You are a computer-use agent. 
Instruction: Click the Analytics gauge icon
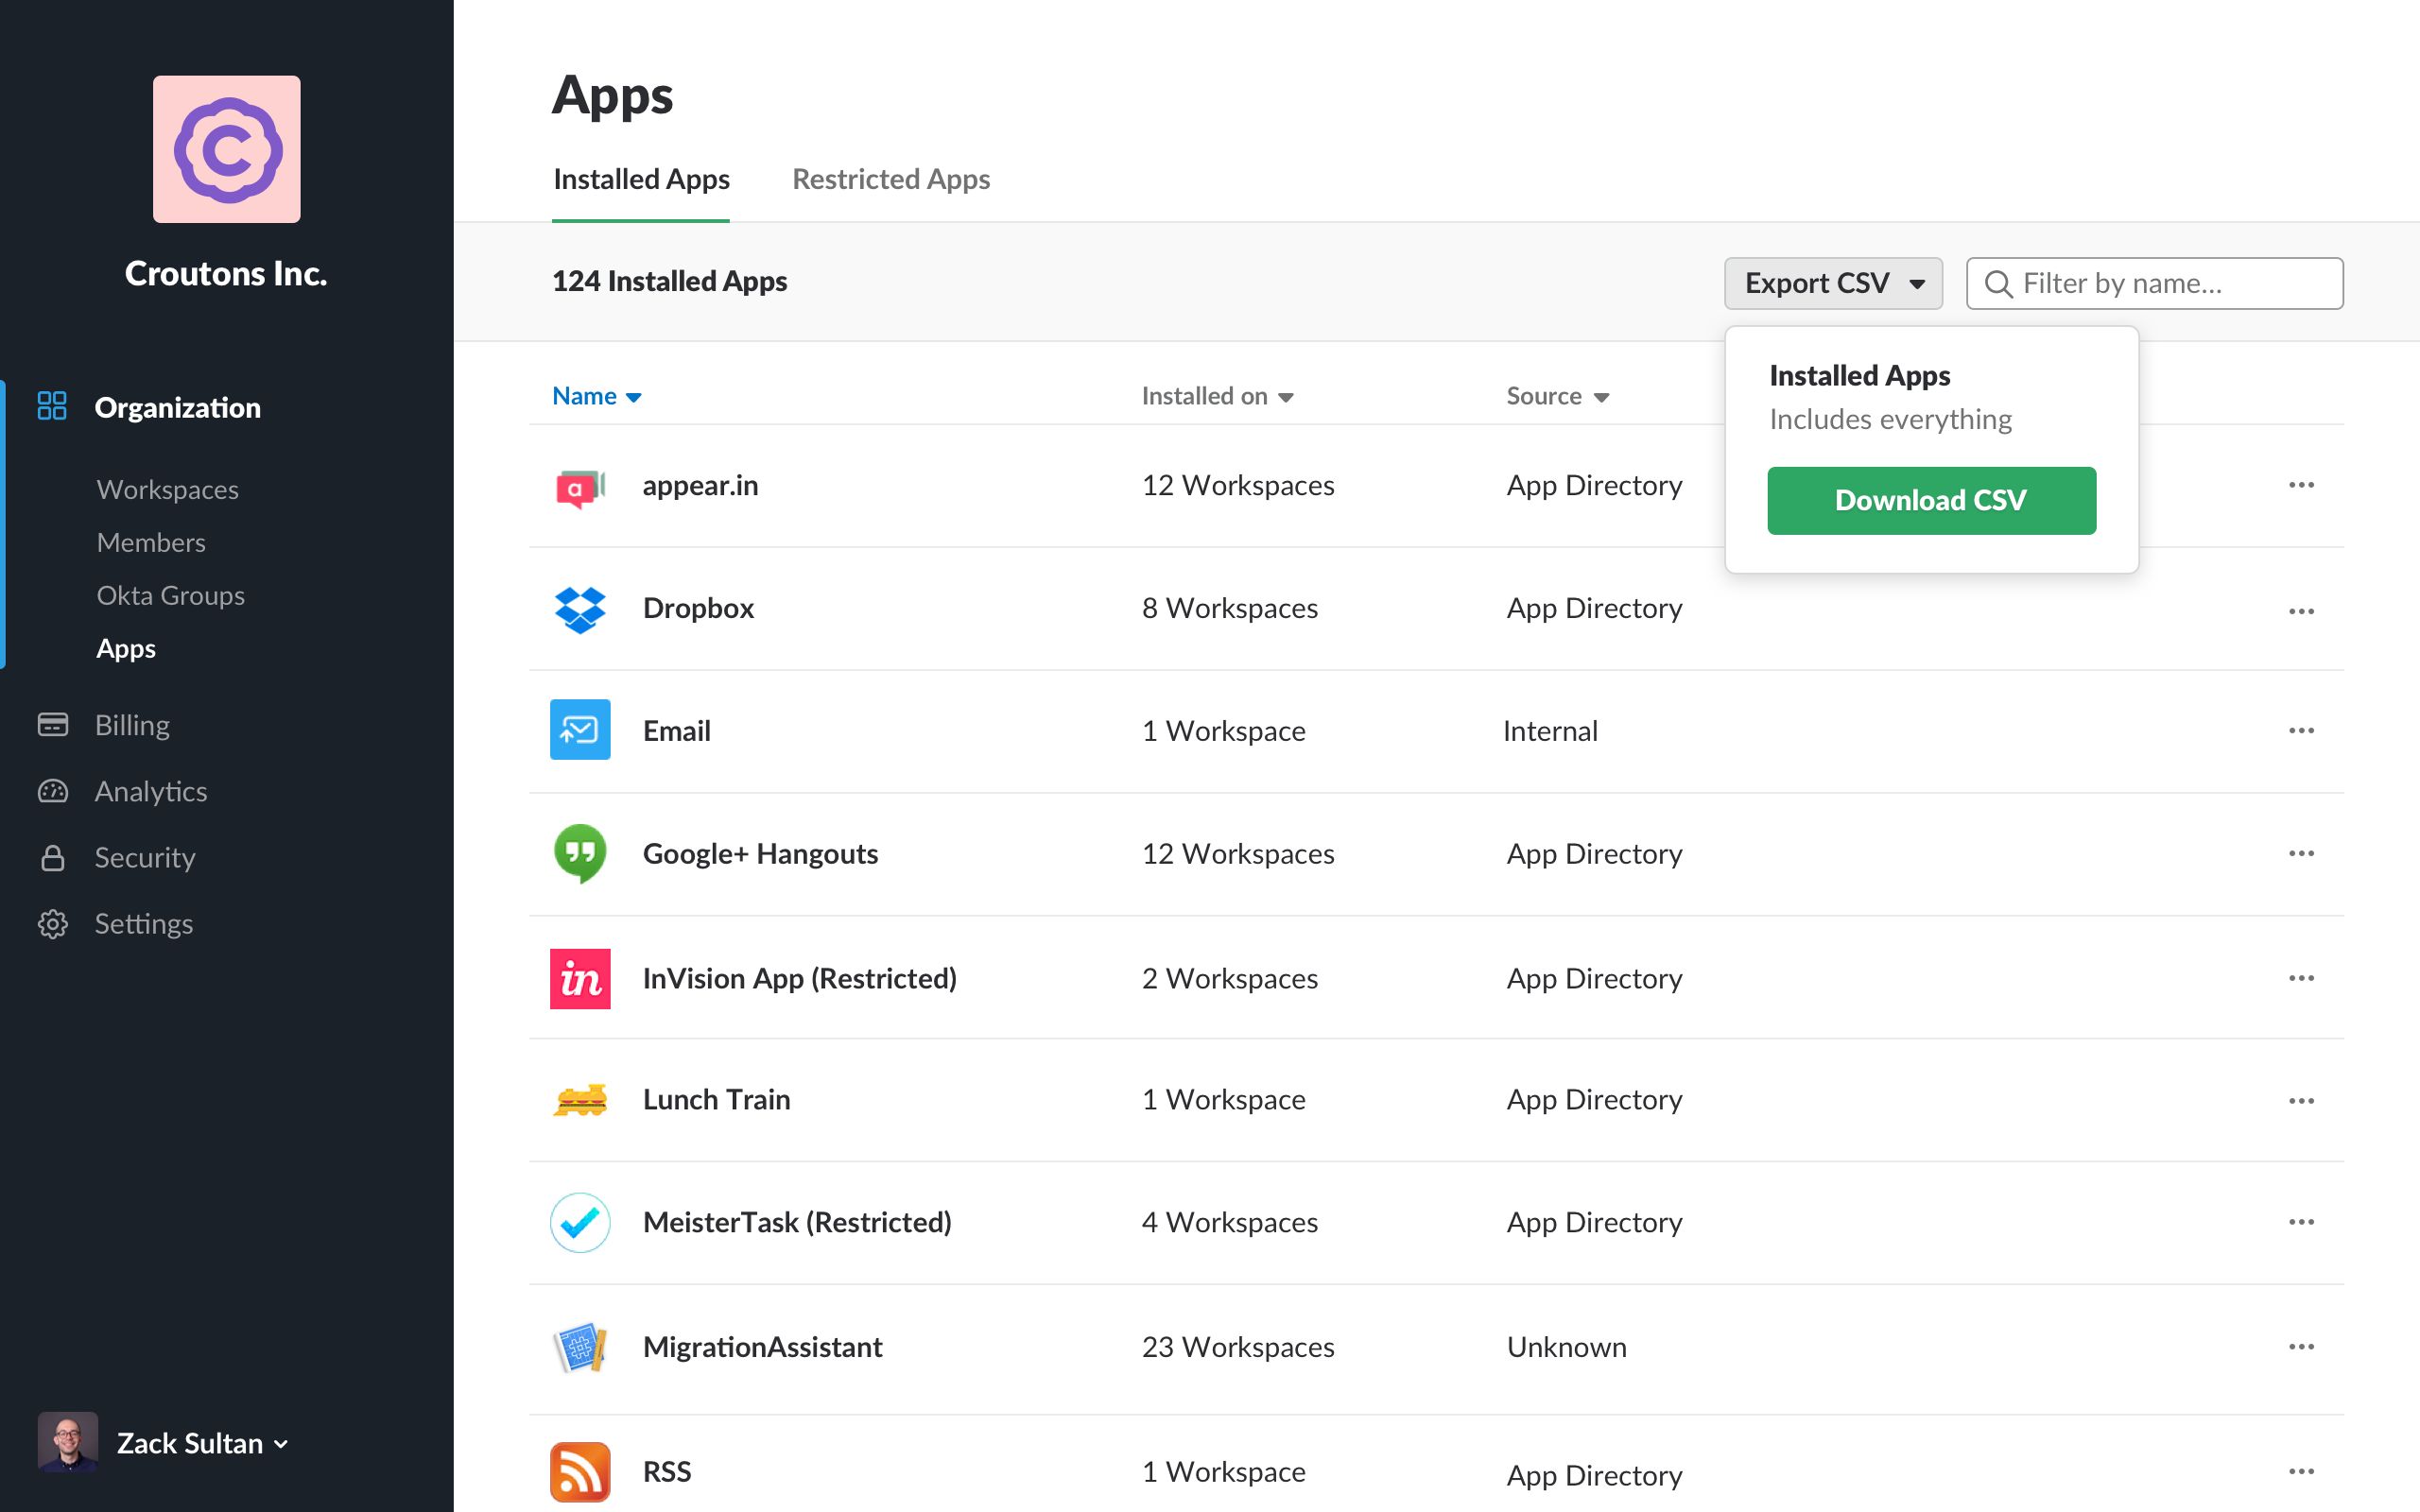click(53, 791)
